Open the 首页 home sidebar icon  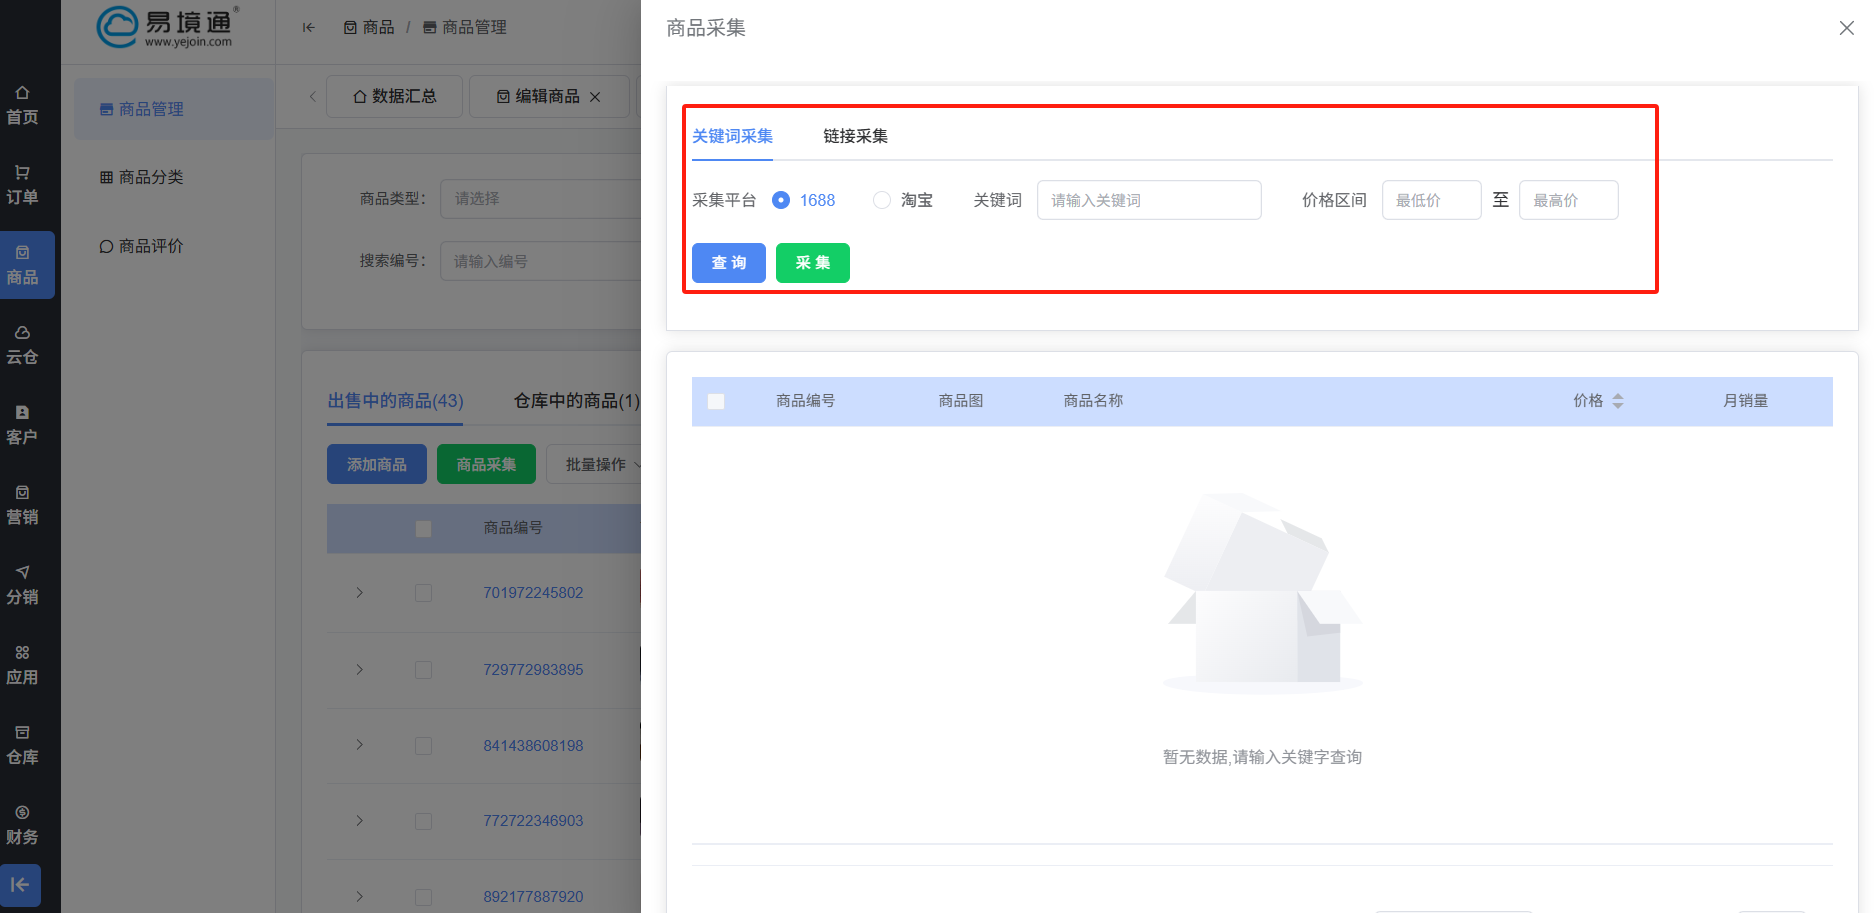[x=22, y=105]
